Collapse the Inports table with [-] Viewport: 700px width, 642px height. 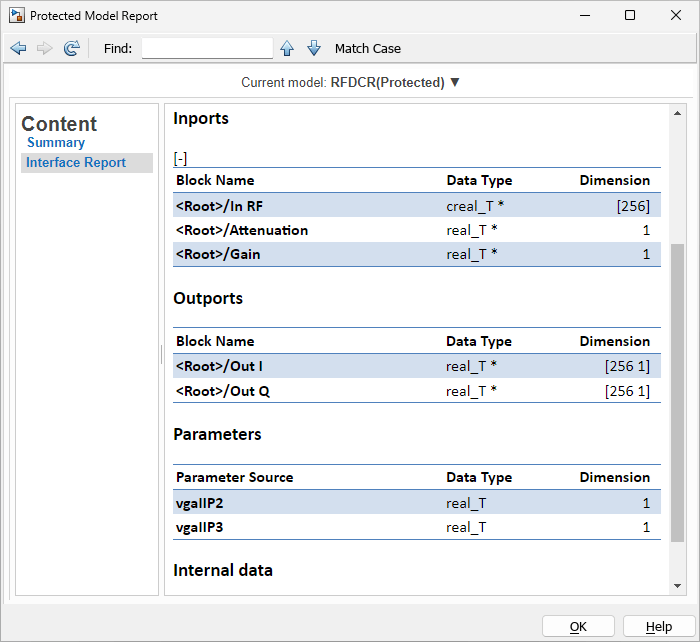click(x=180, y=158)
